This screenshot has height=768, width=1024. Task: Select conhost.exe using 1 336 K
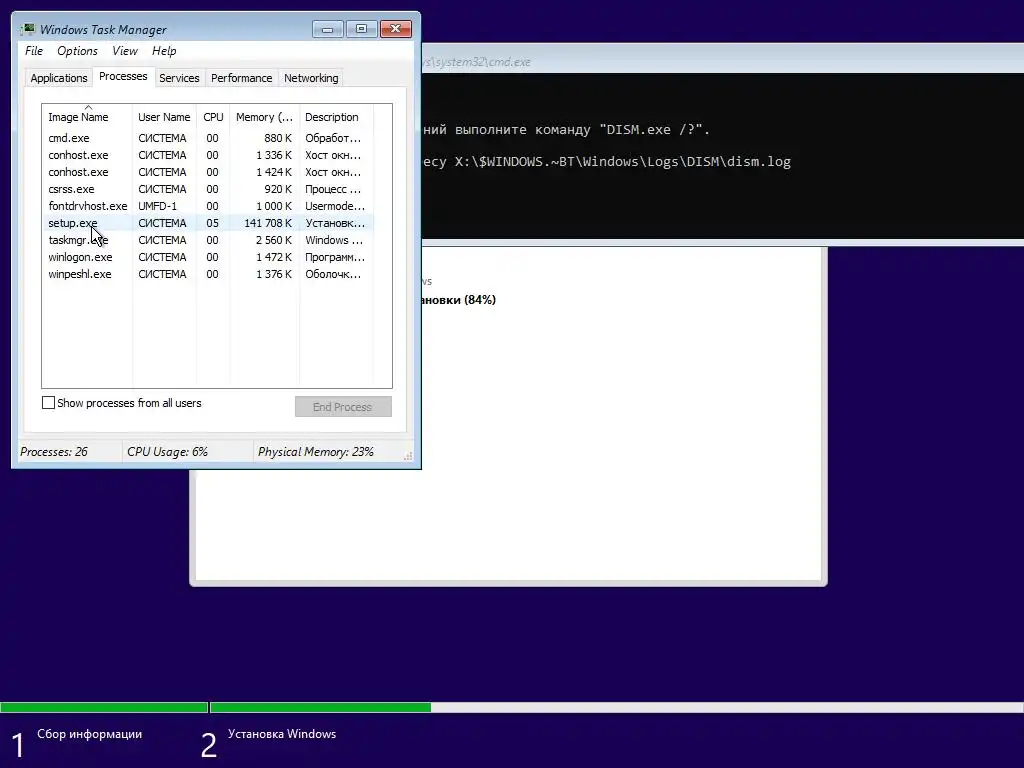coord(208,155)
